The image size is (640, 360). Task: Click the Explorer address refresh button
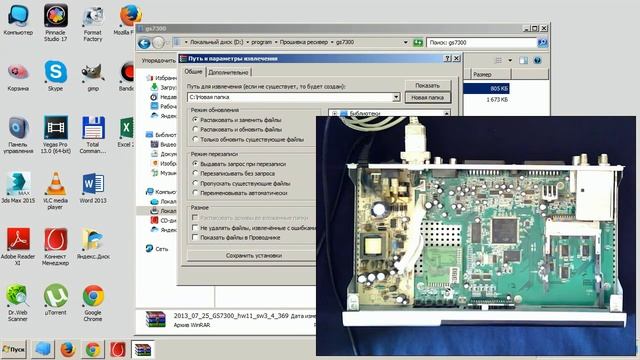[x=418, y=42]
